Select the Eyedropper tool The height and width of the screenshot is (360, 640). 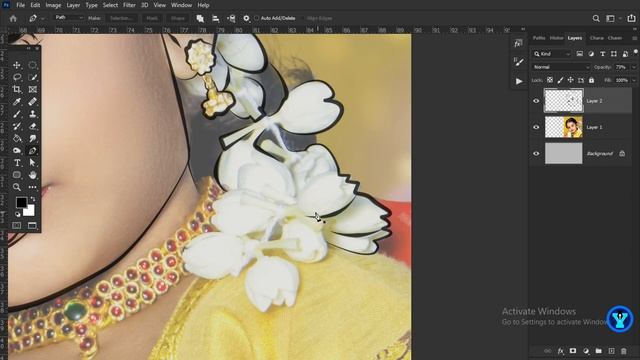[x=17, y=102]
